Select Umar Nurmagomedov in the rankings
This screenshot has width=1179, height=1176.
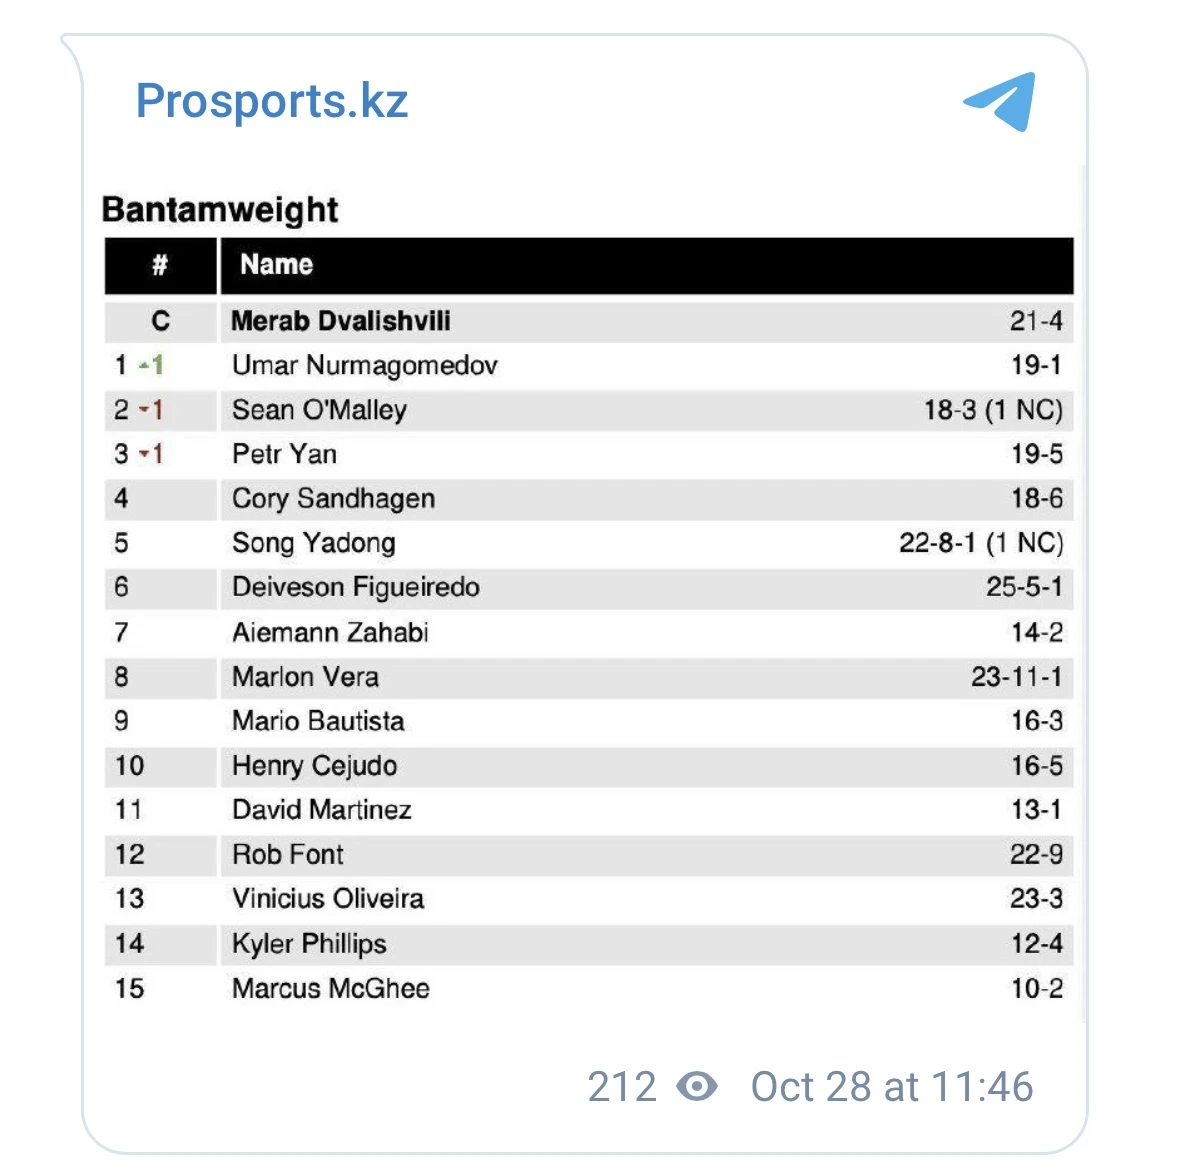pos(364,365)
